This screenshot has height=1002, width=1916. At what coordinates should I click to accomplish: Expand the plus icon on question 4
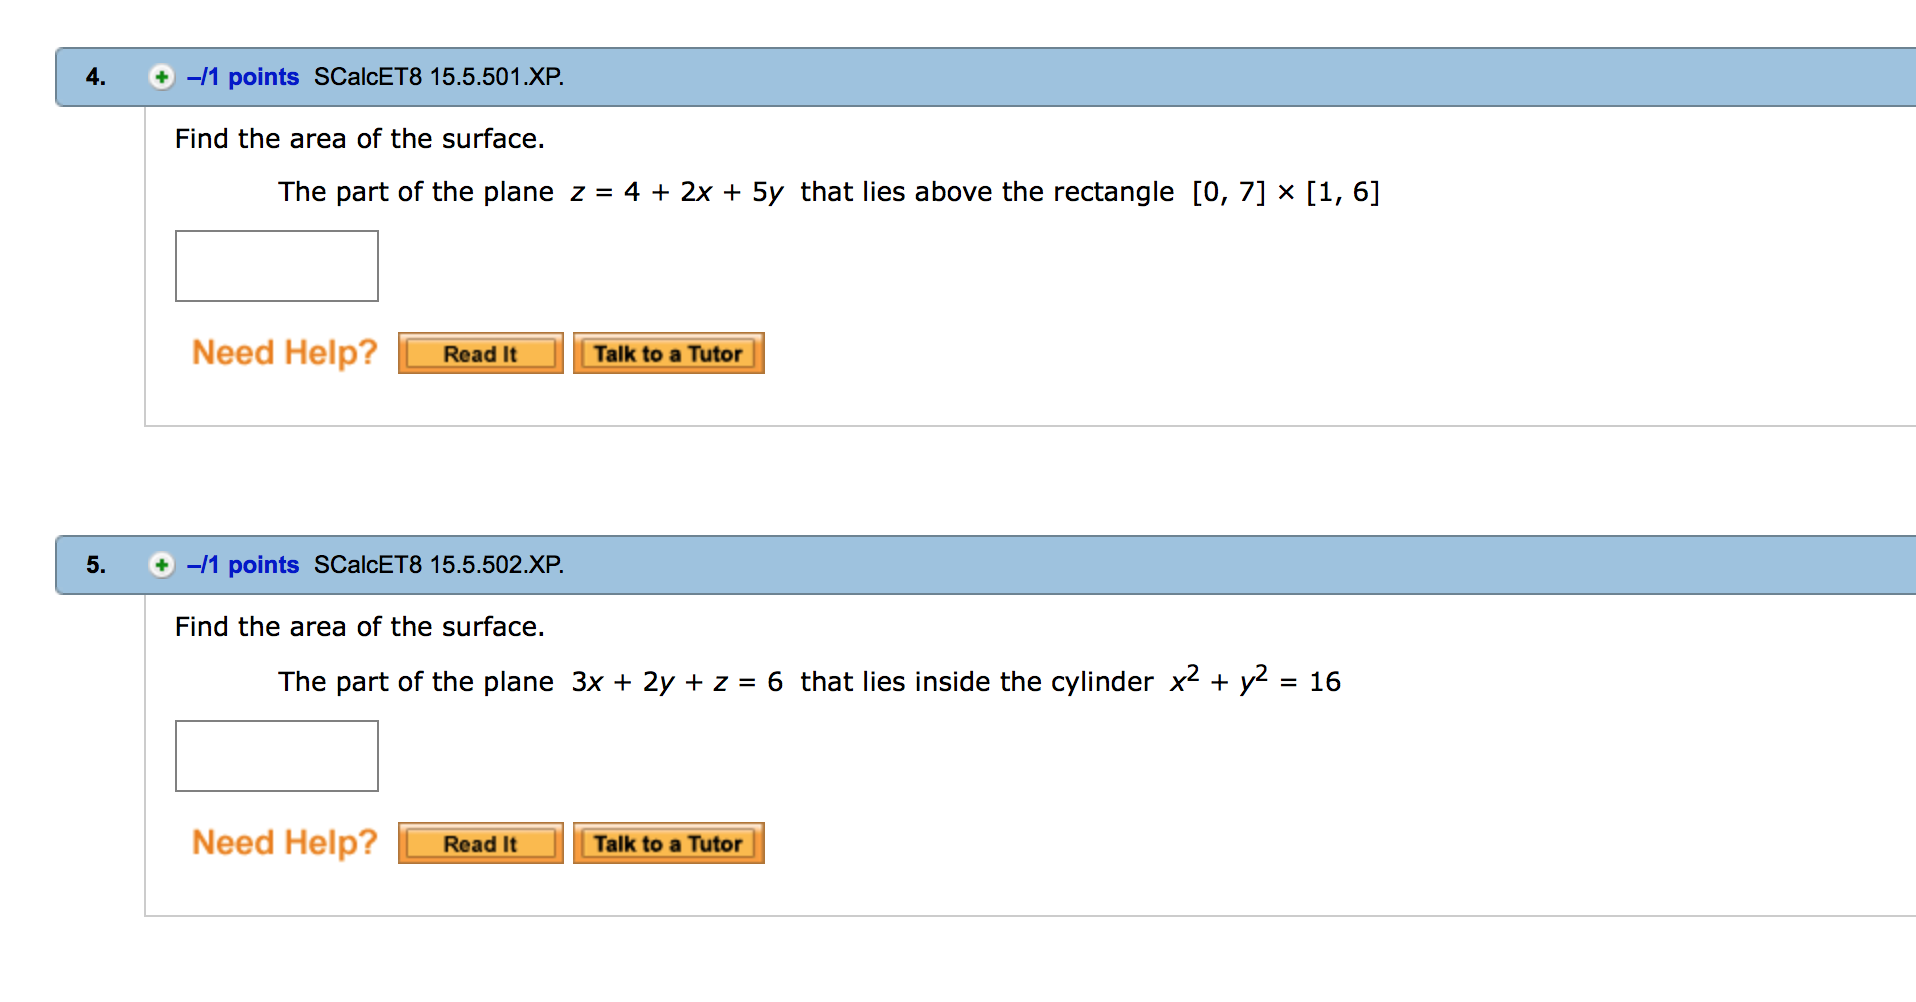(x=161, y=77)
